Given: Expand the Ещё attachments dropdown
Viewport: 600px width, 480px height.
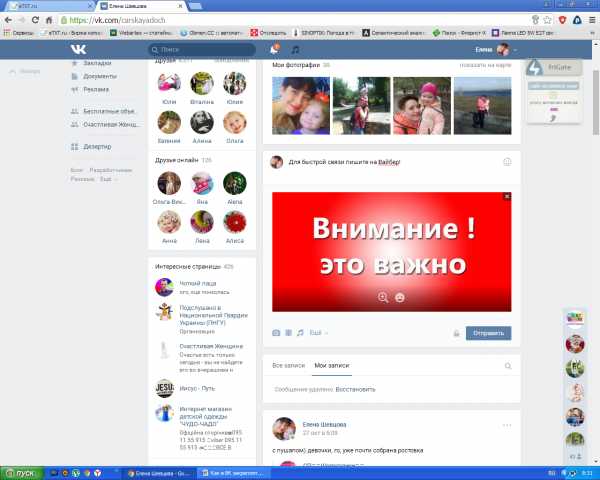Looking at the screenshot, I should 318,333.
